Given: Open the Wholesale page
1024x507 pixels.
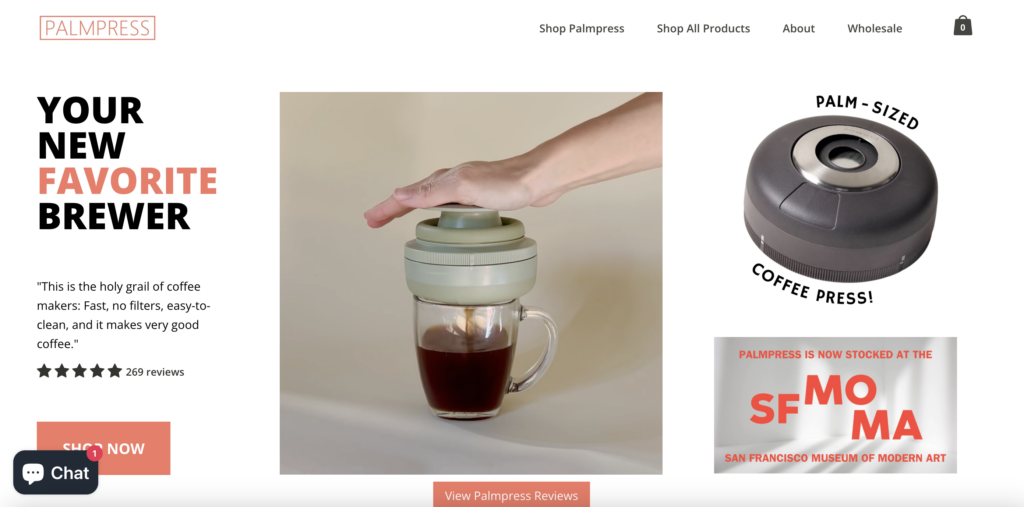Looking at the screenshot, I should (x=874, y=29).
